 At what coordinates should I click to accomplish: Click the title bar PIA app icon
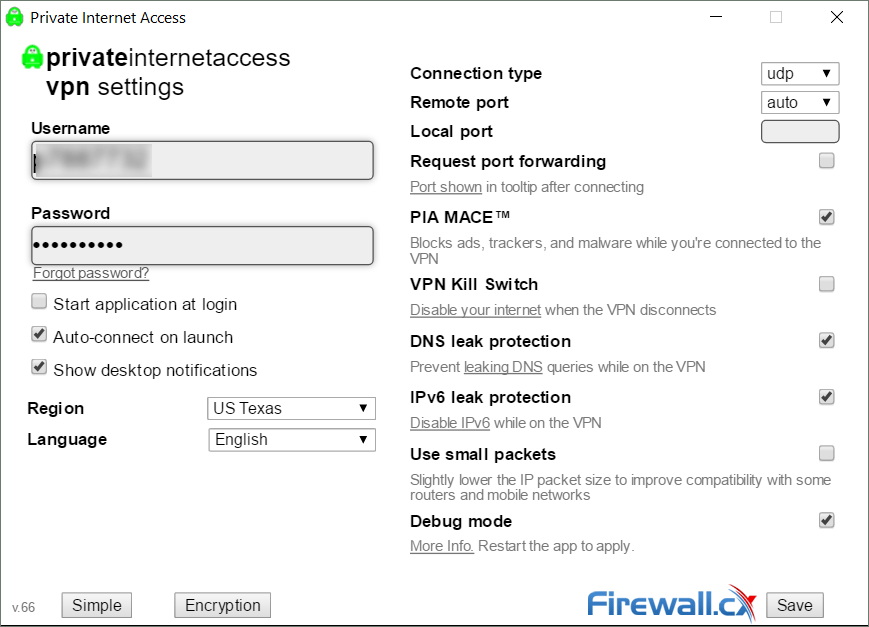point(14,17)
